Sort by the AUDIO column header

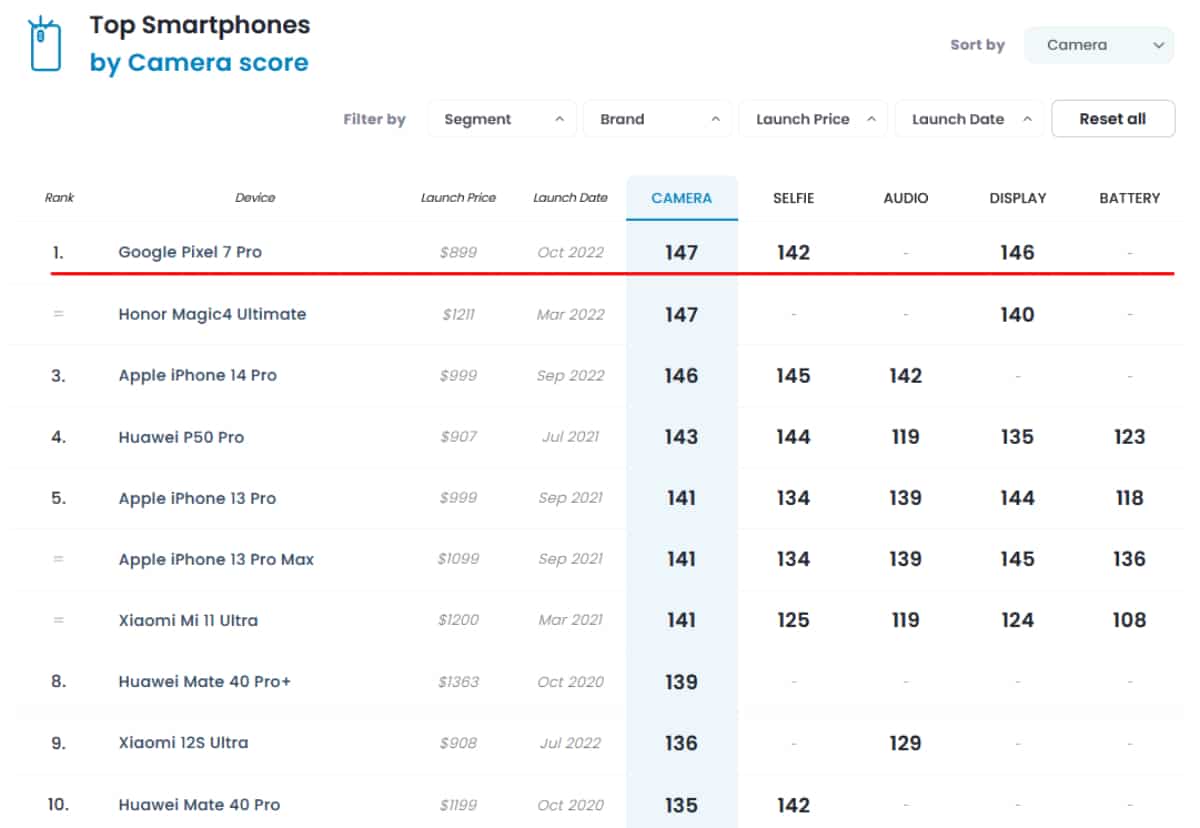[905, 198]
